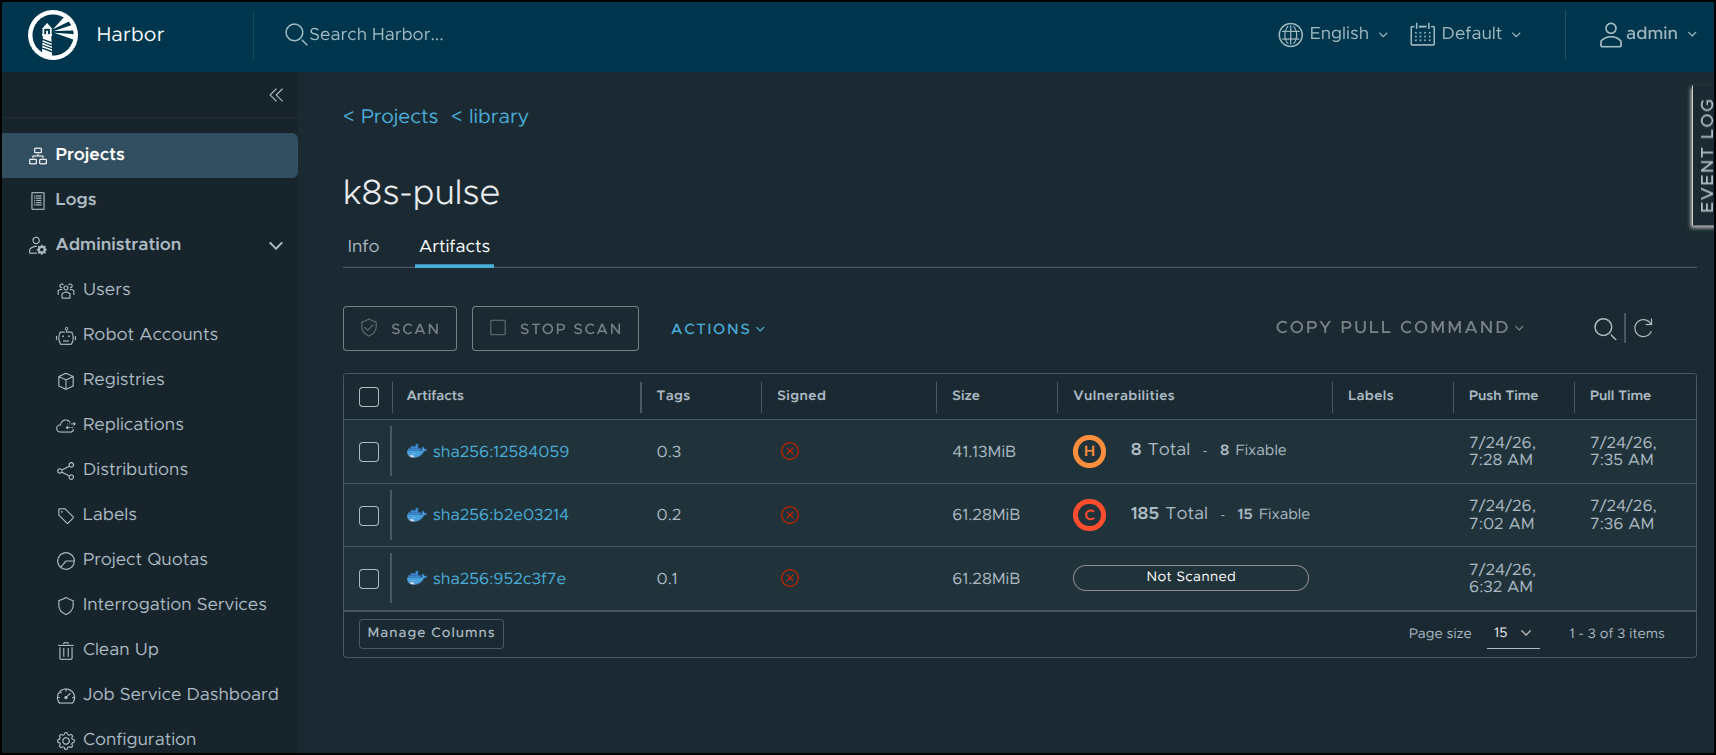
Task: Open Job Service Dashboard
Action: click(x=167, y=694)
